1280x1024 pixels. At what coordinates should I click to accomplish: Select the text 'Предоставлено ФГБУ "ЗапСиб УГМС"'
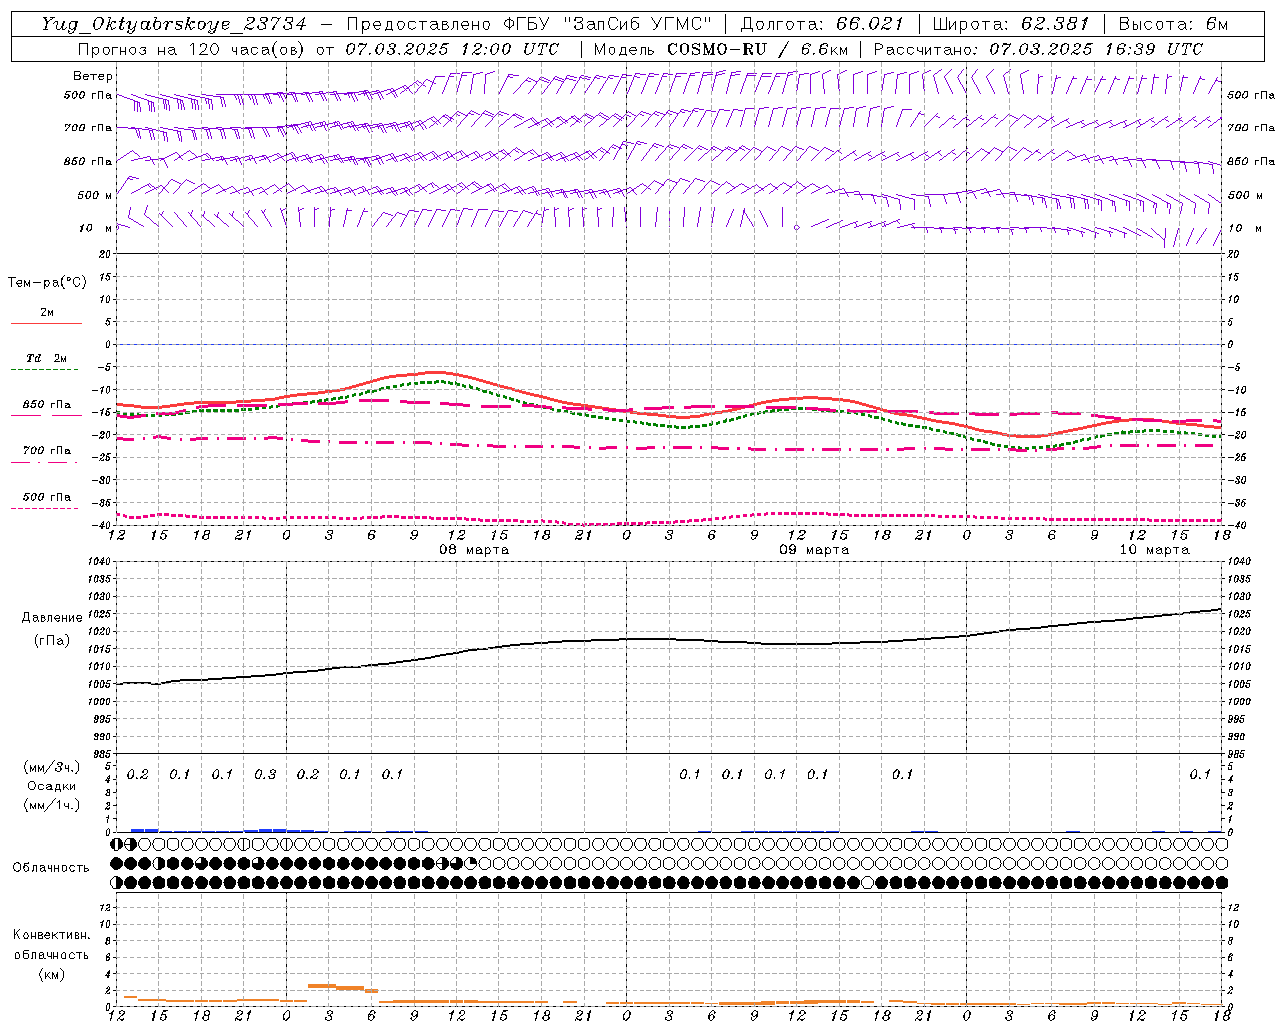point(531,24)
